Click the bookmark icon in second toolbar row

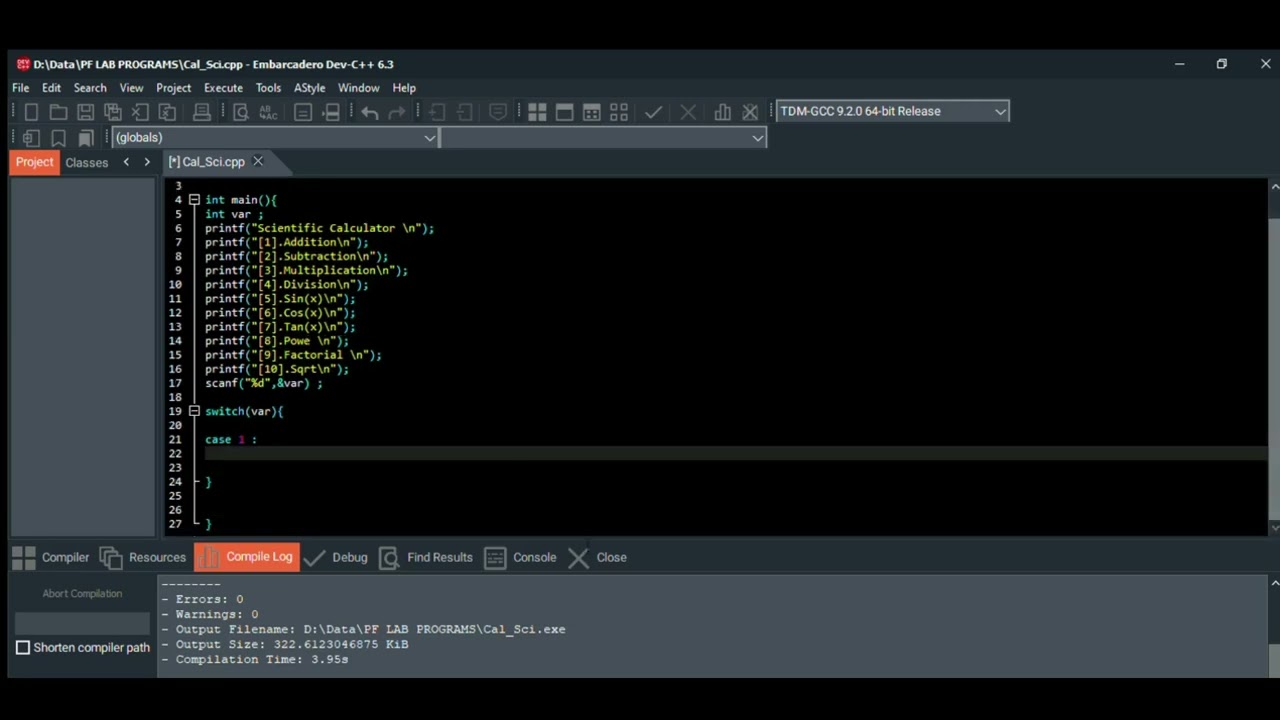(x=58, y=138)
